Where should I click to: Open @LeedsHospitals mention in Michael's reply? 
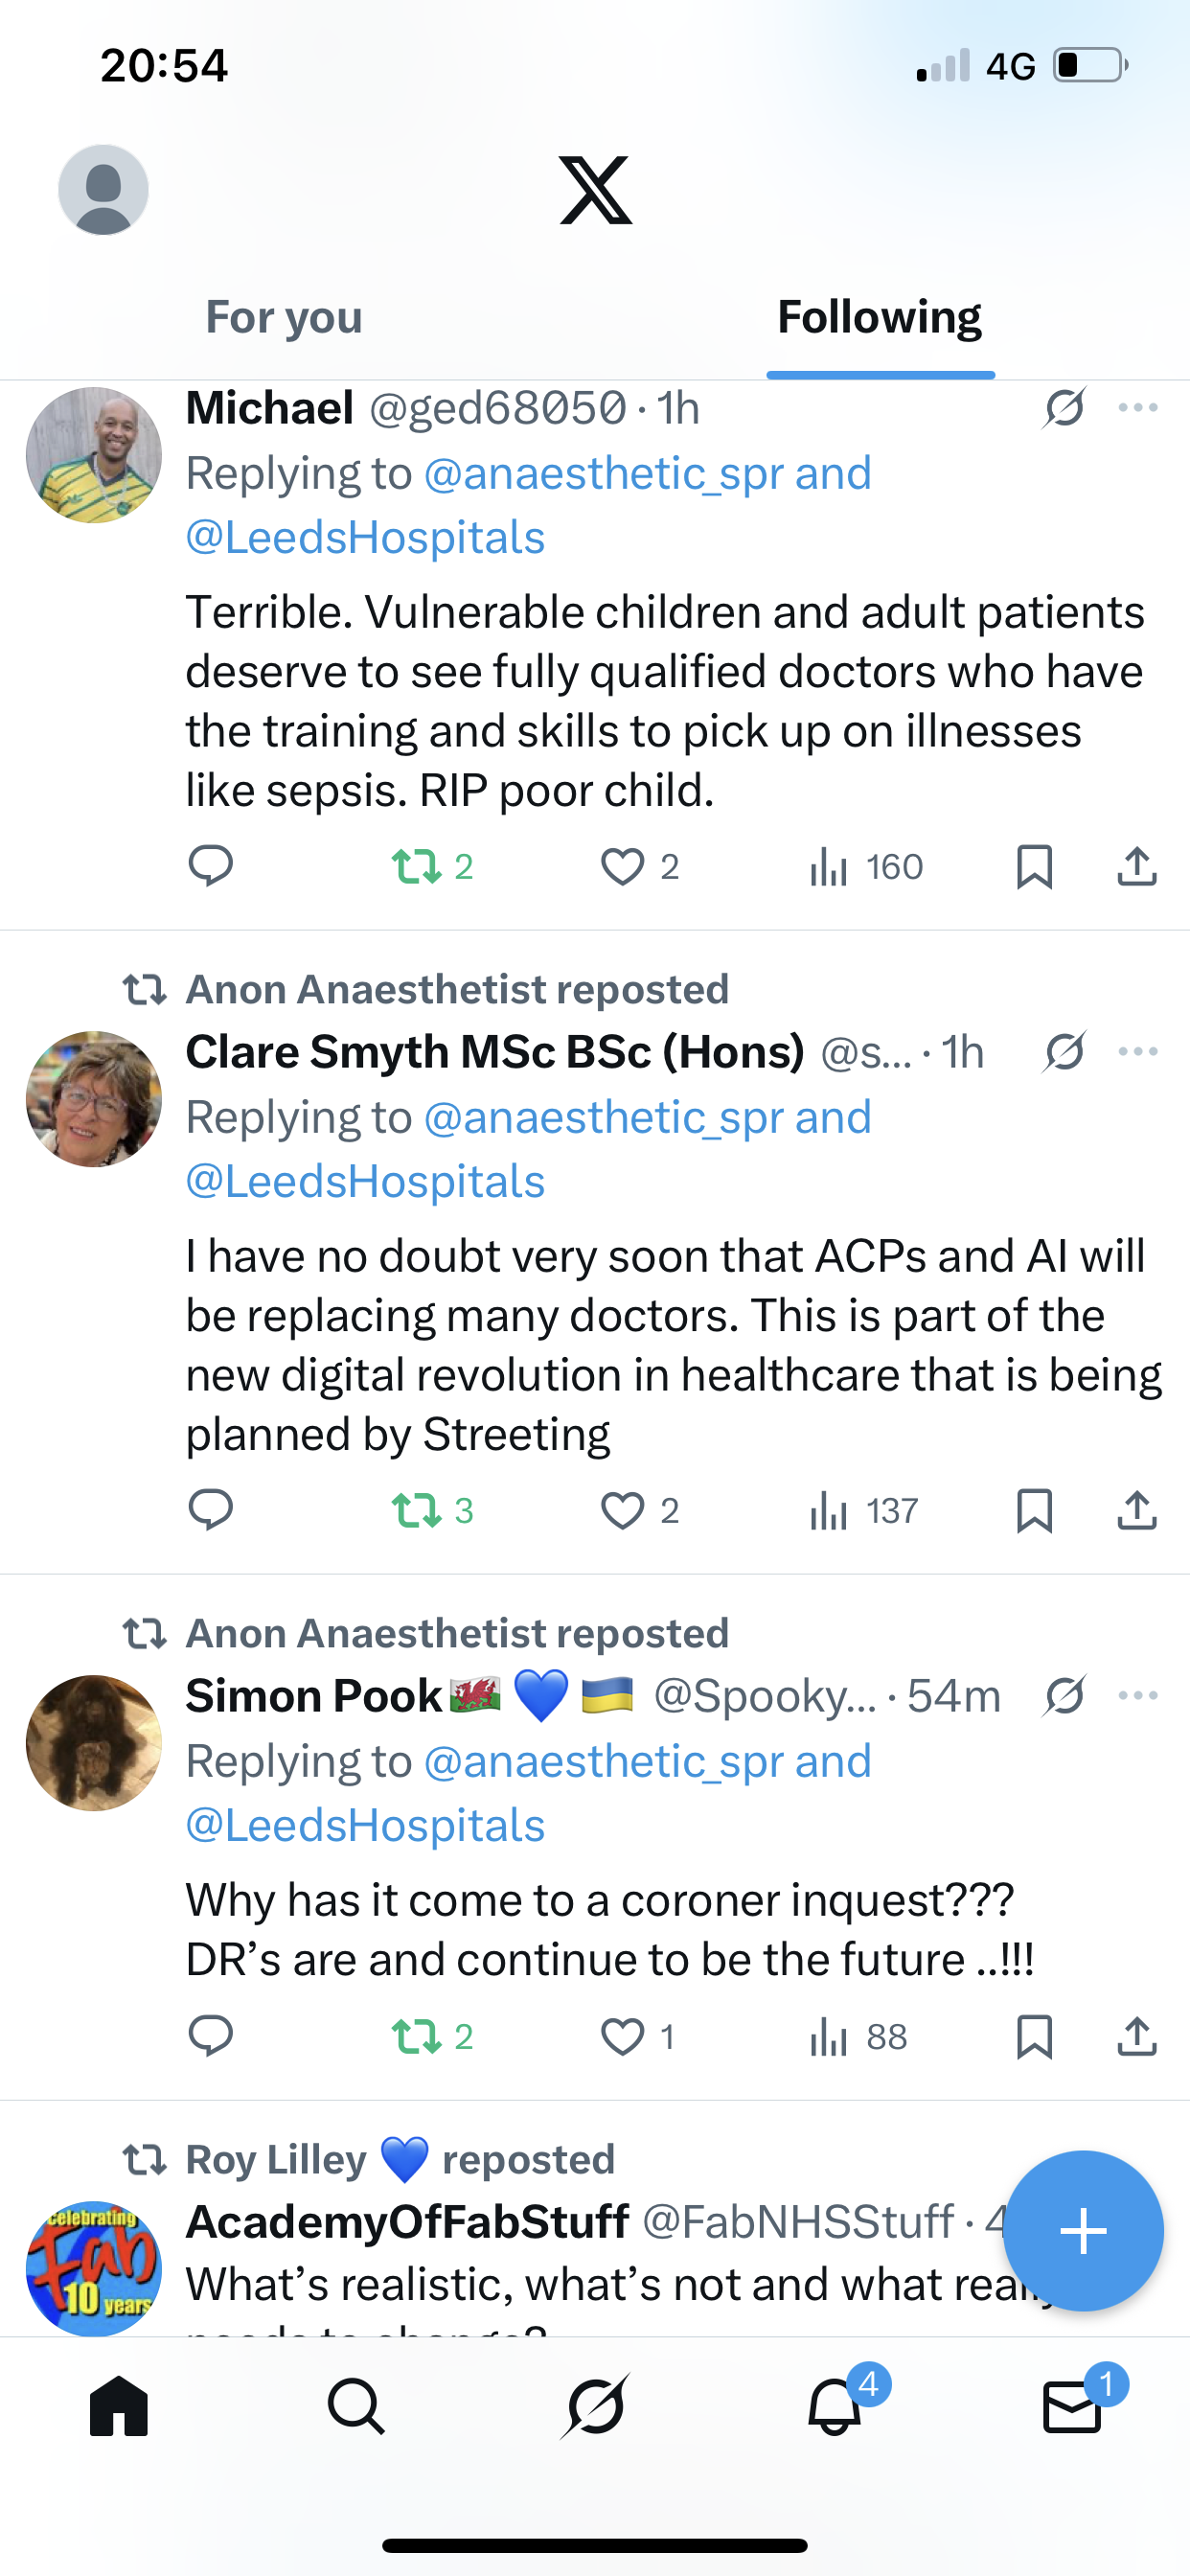(365, 537)
